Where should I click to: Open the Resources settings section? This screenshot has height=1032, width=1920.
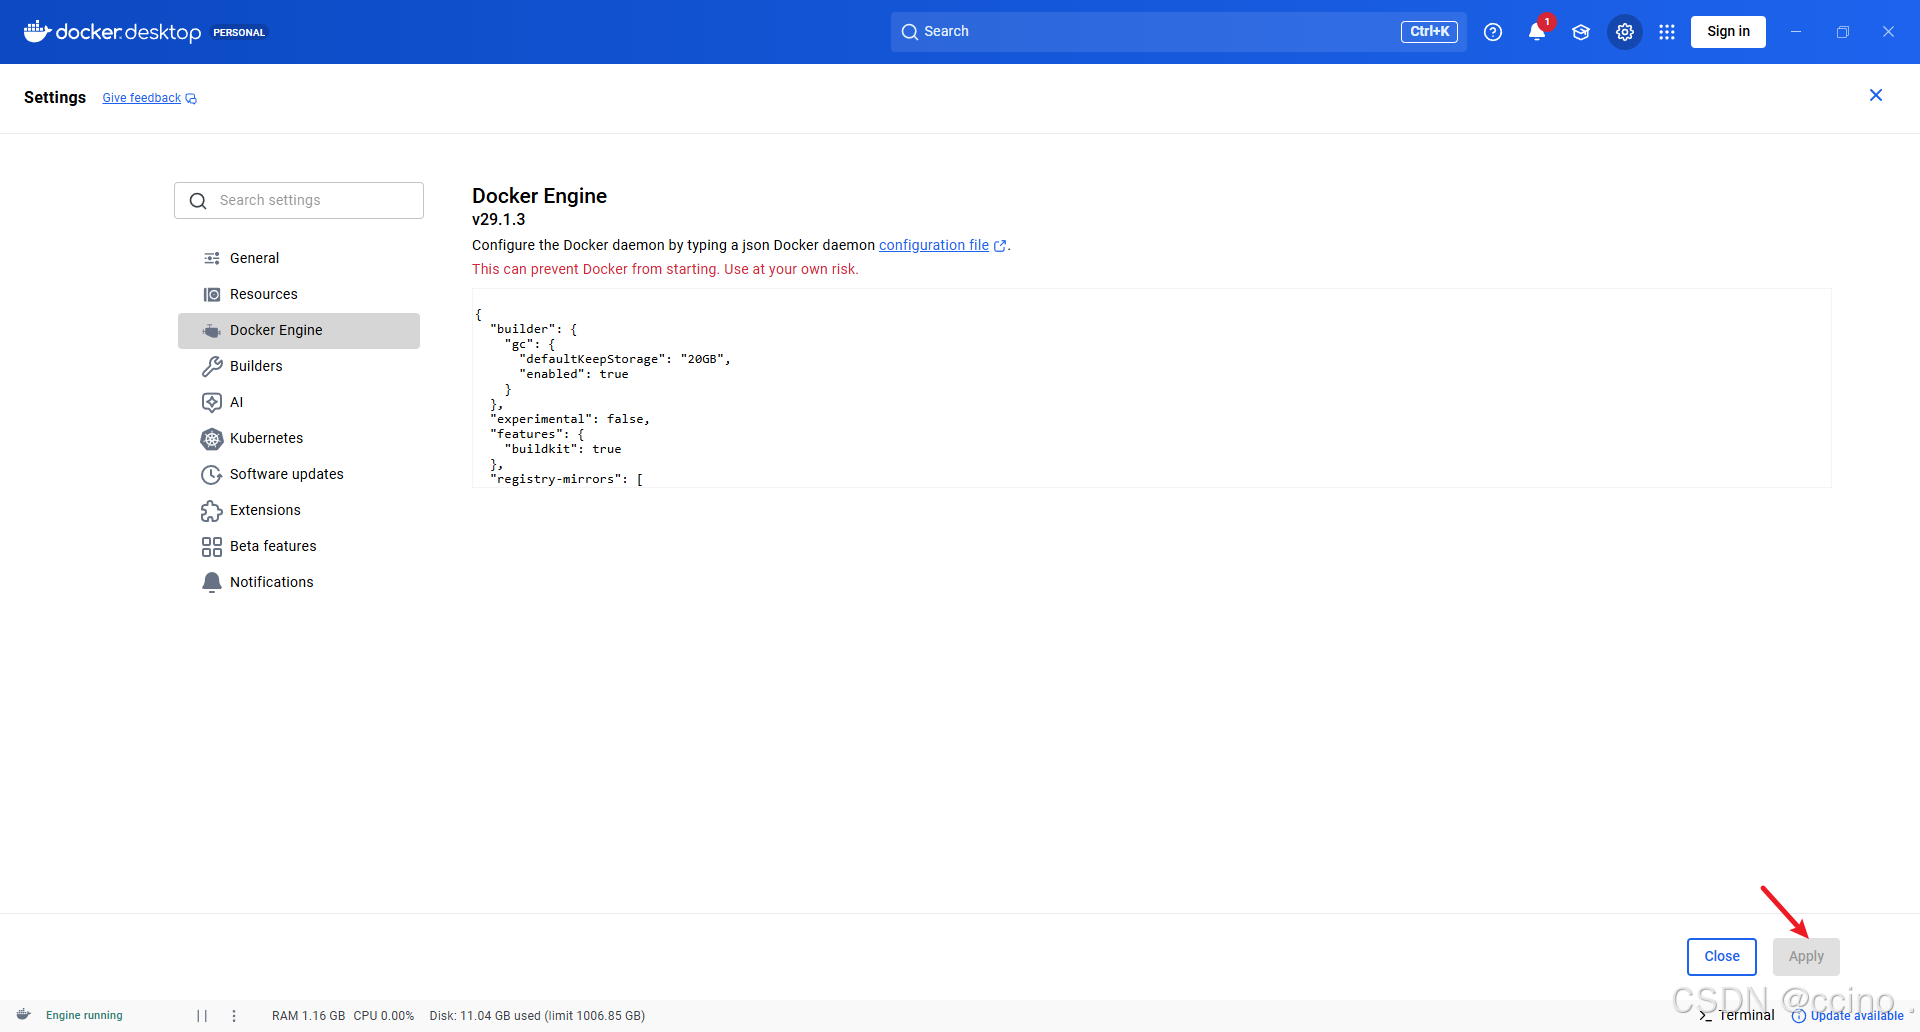tap(299, 294)
